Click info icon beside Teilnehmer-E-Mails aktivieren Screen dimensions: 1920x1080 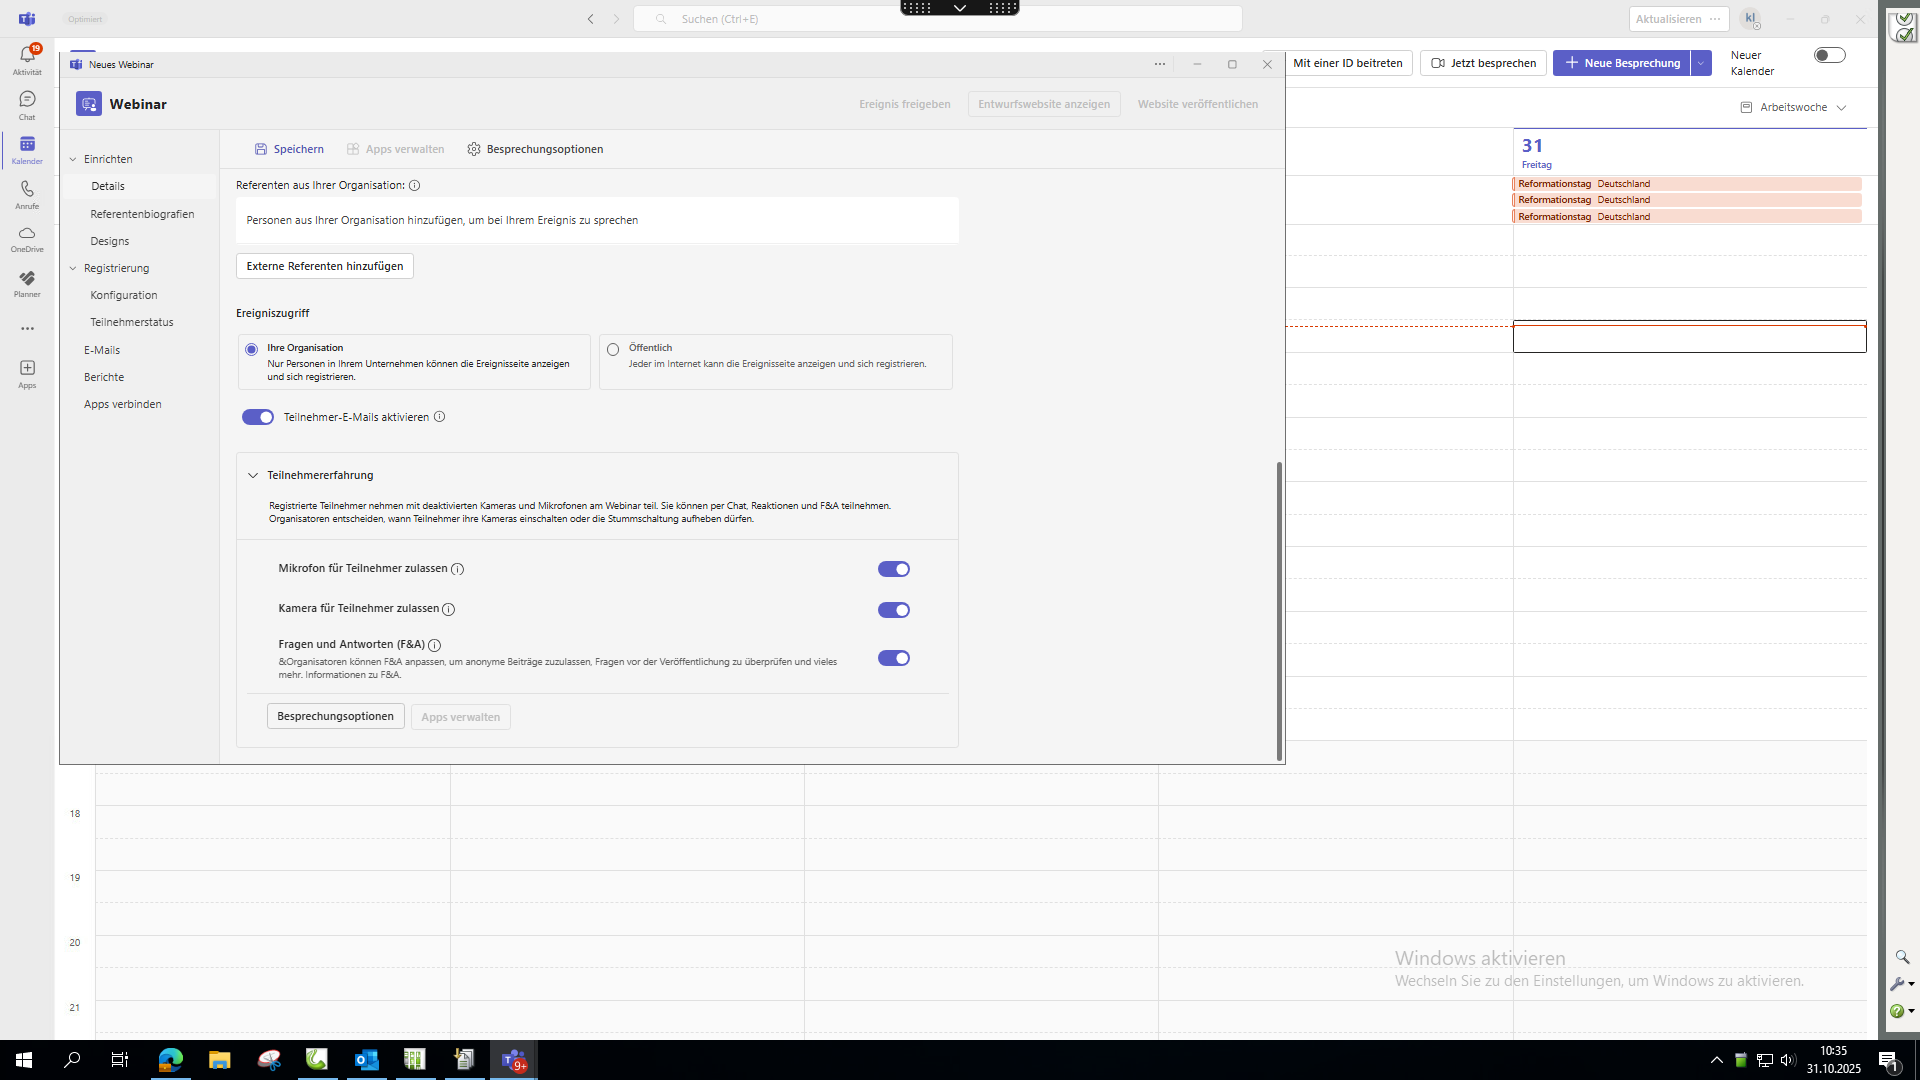(439, 417)
